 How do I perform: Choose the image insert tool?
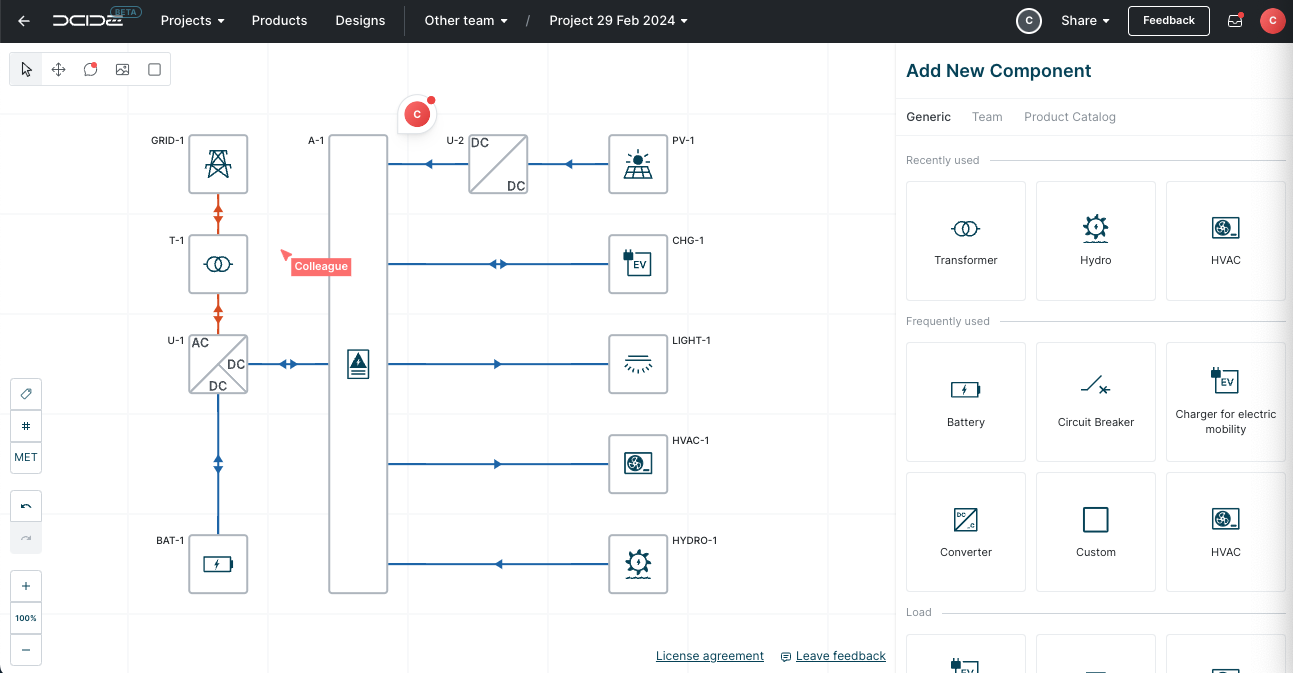(122, 69)
